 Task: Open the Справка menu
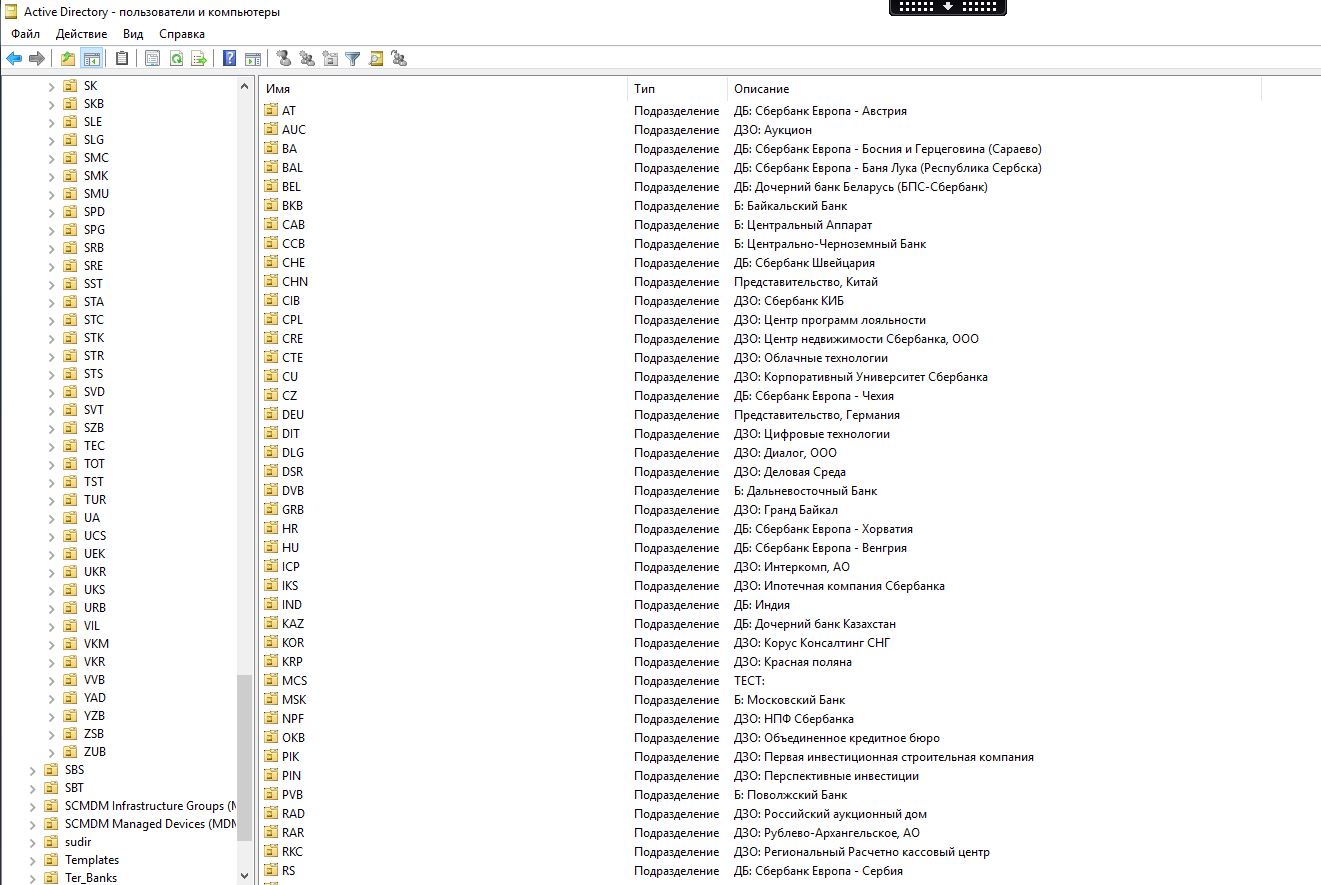tap(181, 34)
